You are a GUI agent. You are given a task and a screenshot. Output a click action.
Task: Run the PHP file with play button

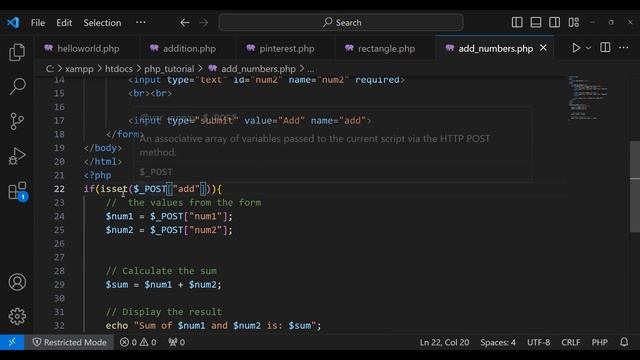(x=576, y=48)
